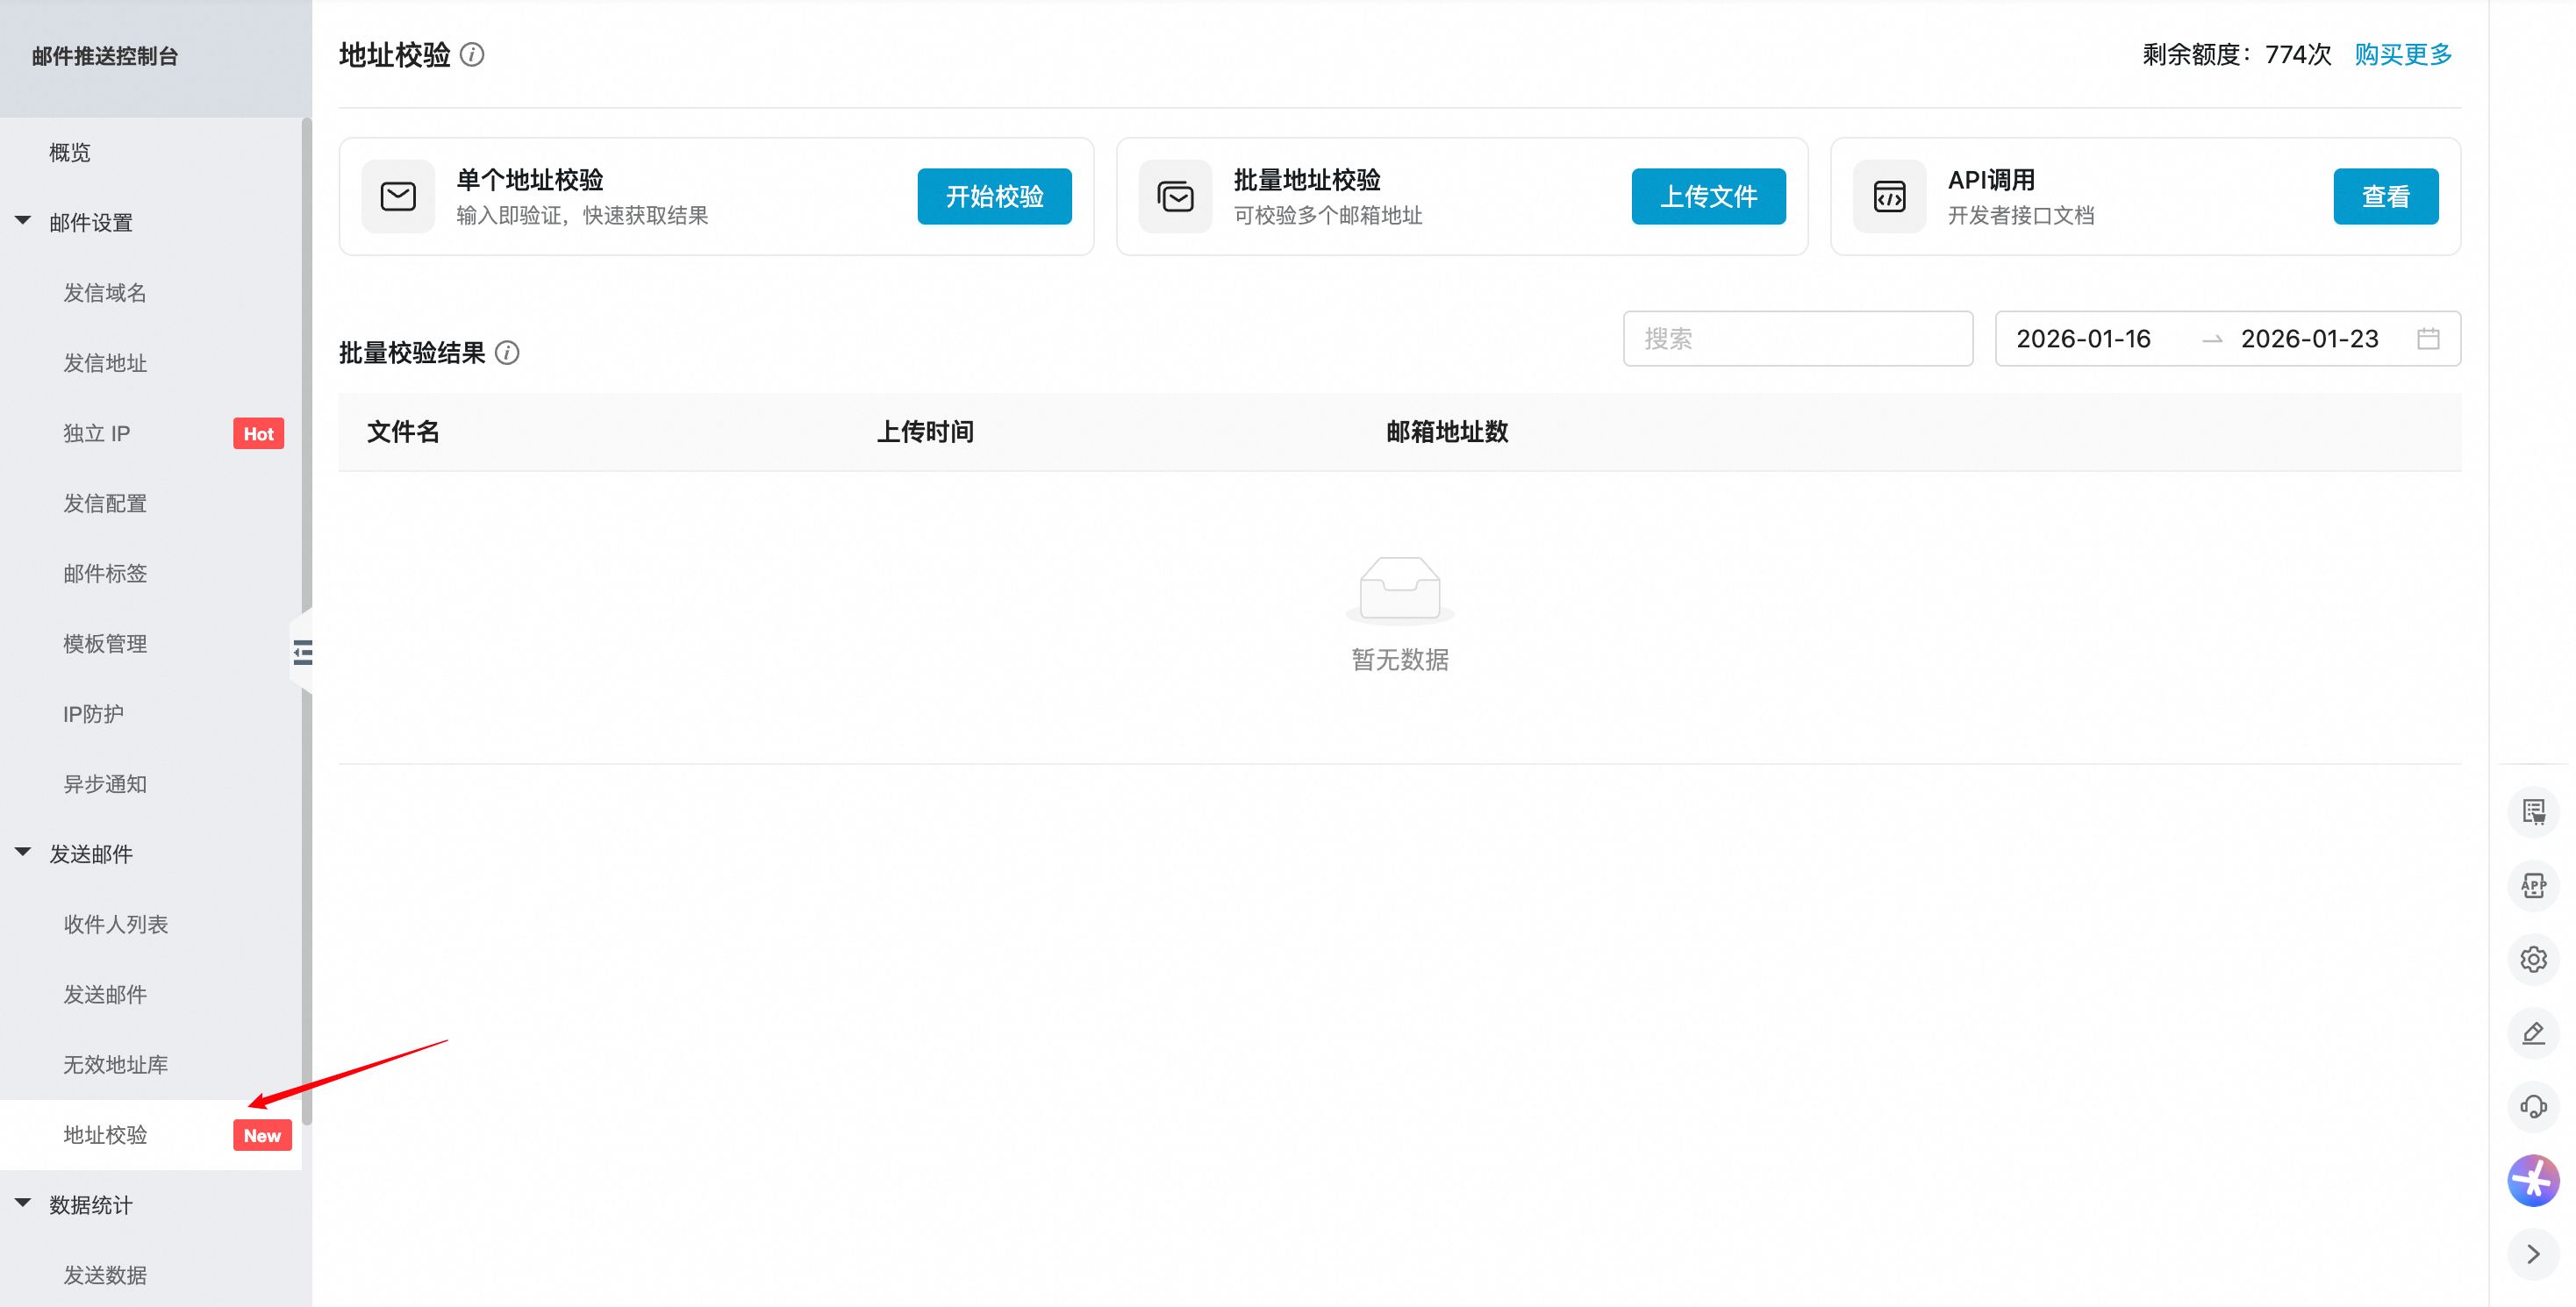Viewport: 2576px width, 1307px height.
Task: Follow the 购买更多 link
Action: pos(2402,55)
